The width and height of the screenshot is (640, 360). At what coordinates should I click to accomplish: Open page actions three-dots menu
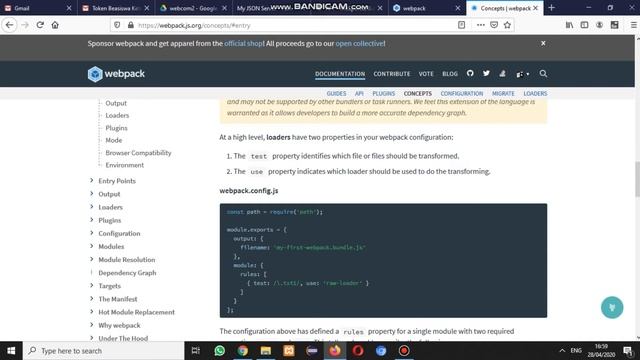[480, 25]
